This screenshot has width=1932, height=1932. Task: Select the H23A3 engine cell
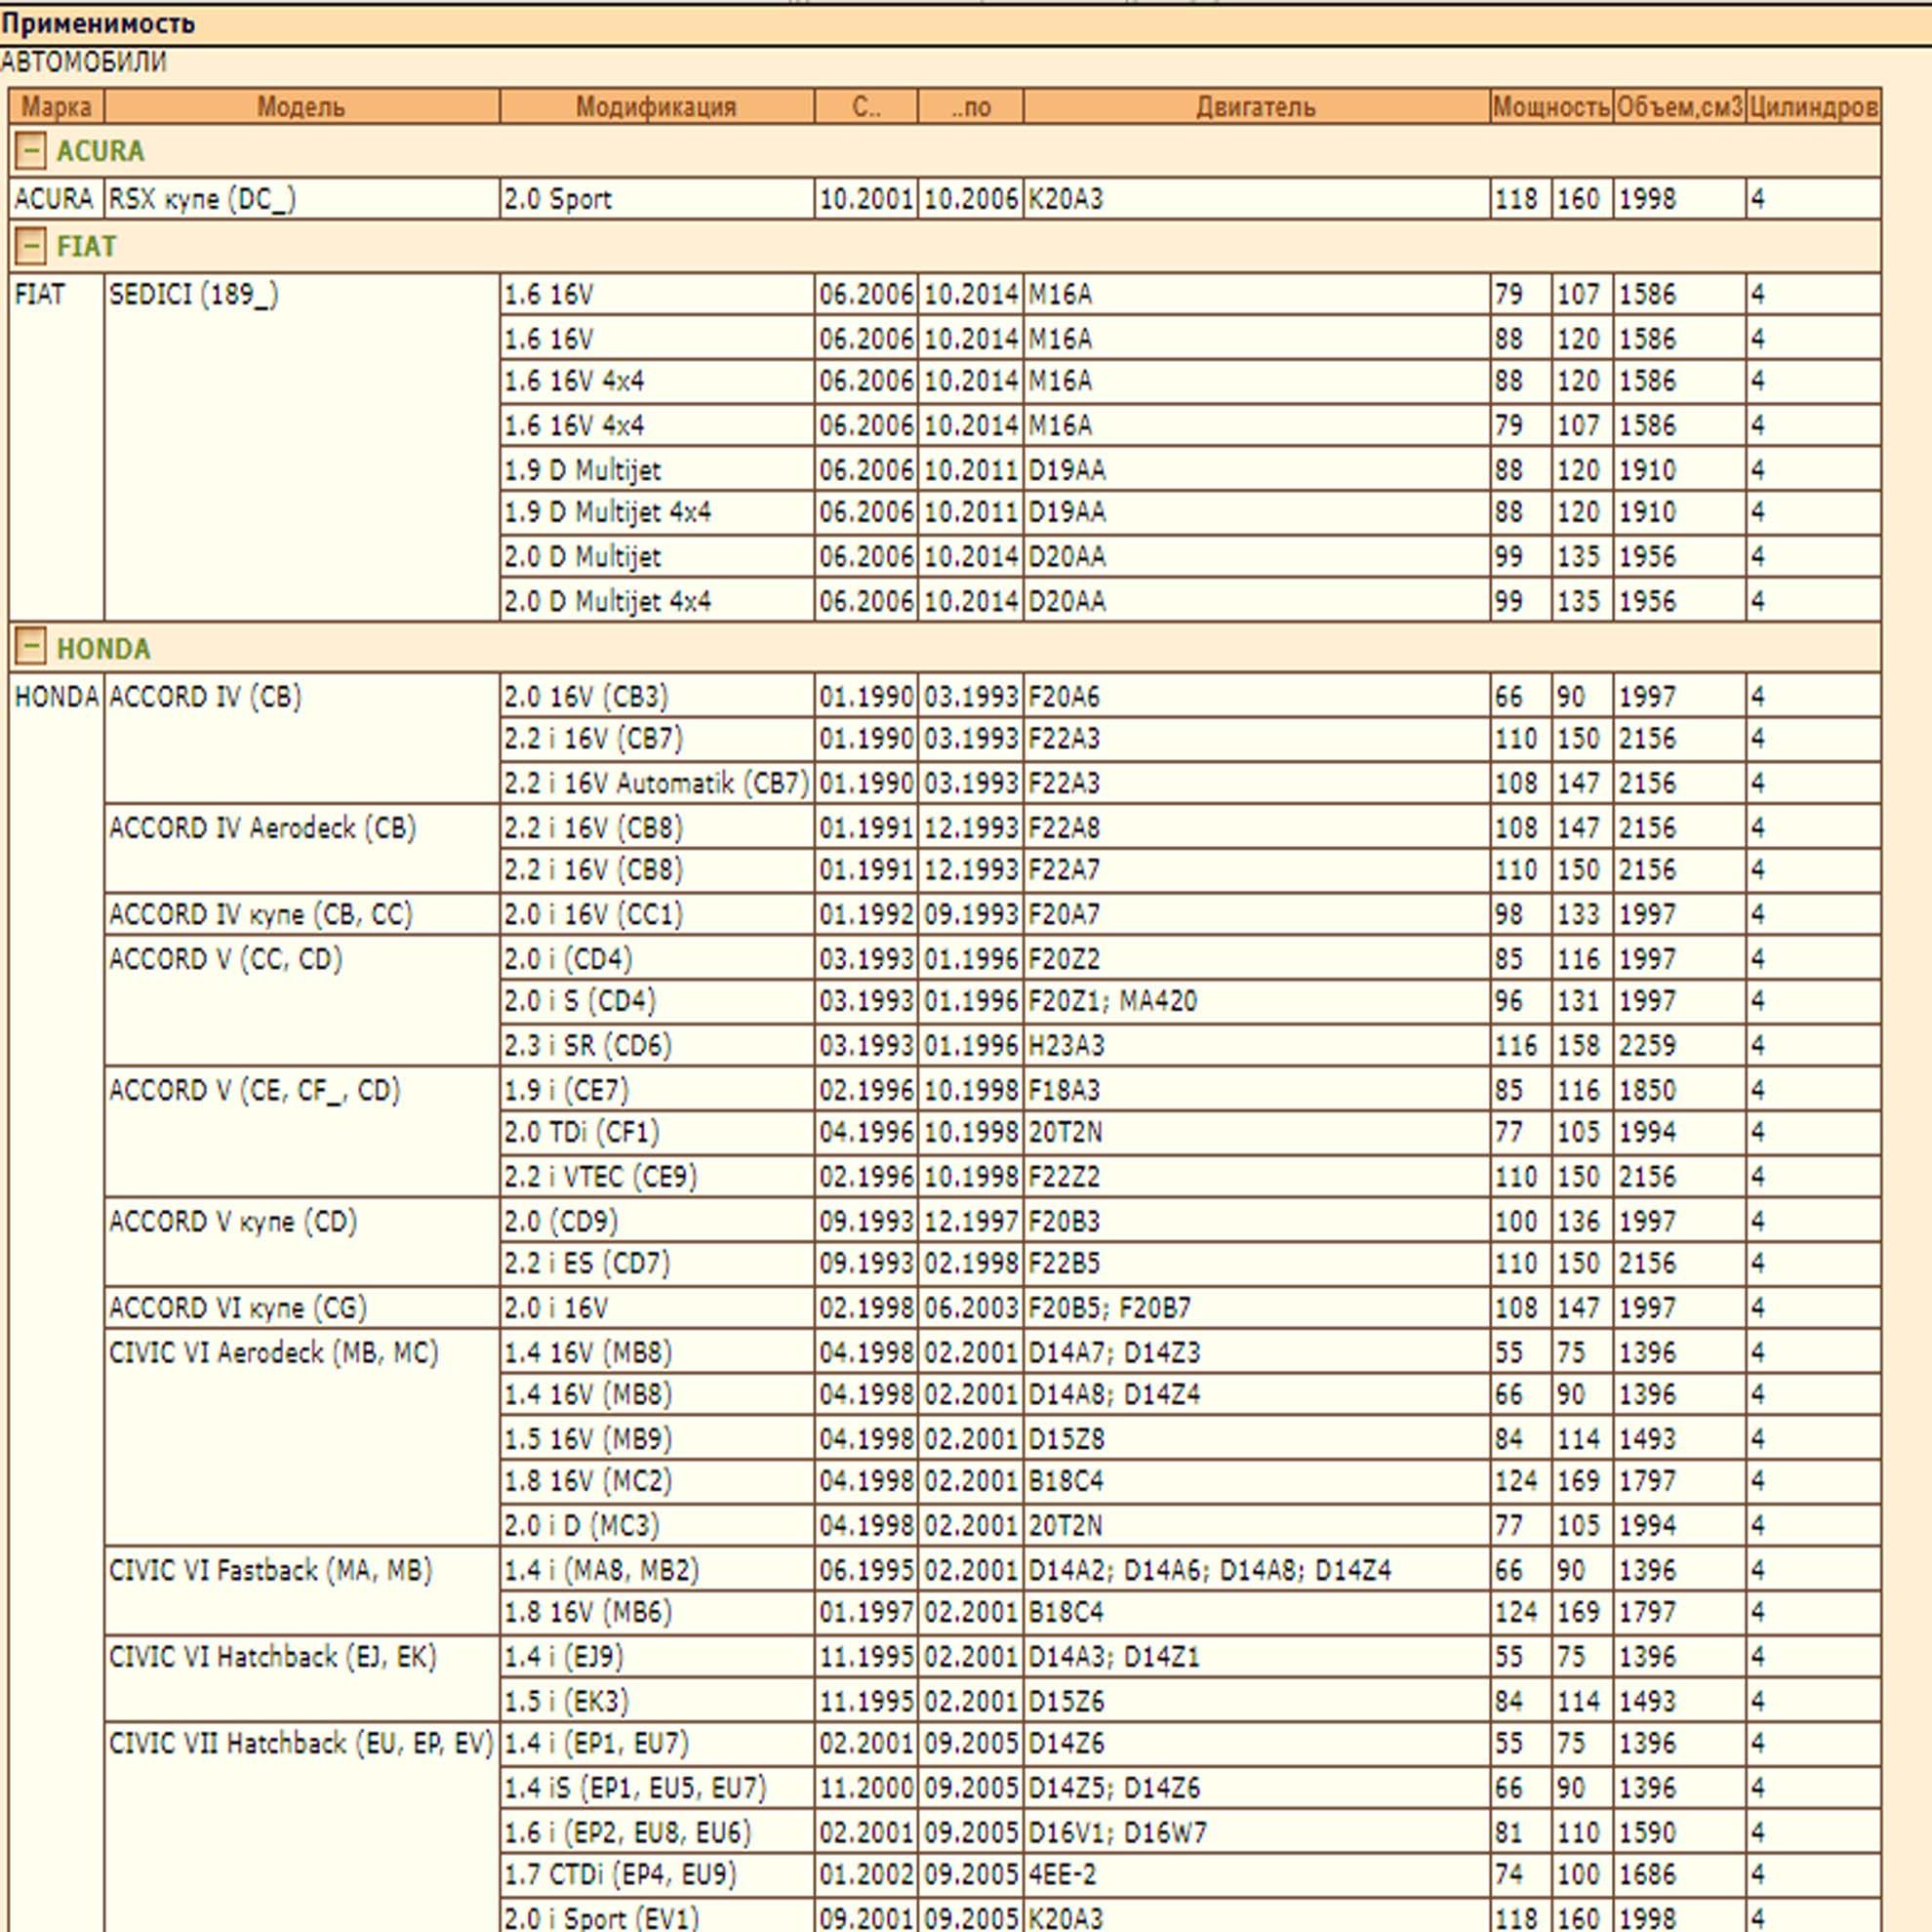click(1256, 1045)
